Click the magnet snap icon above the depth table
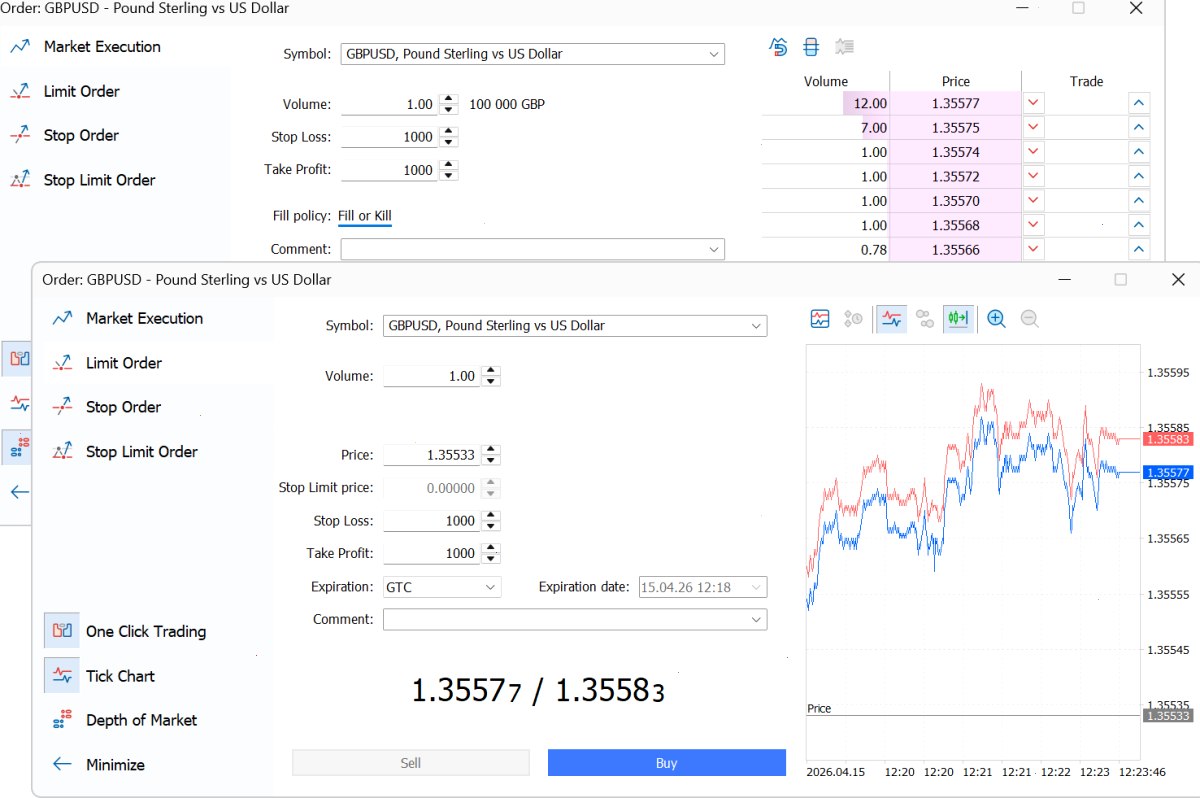Screen dimensions: 1200x798 [x=779, y=47]
